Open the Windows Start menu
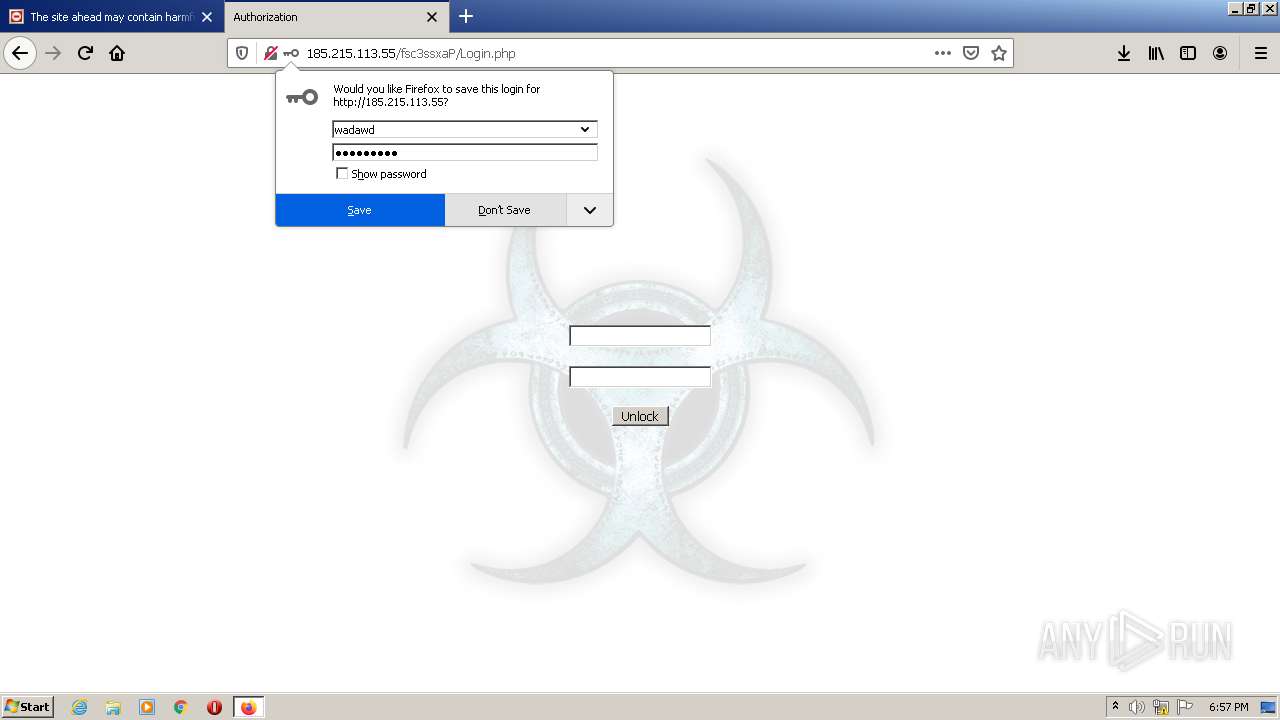 (x=28, y=706)
